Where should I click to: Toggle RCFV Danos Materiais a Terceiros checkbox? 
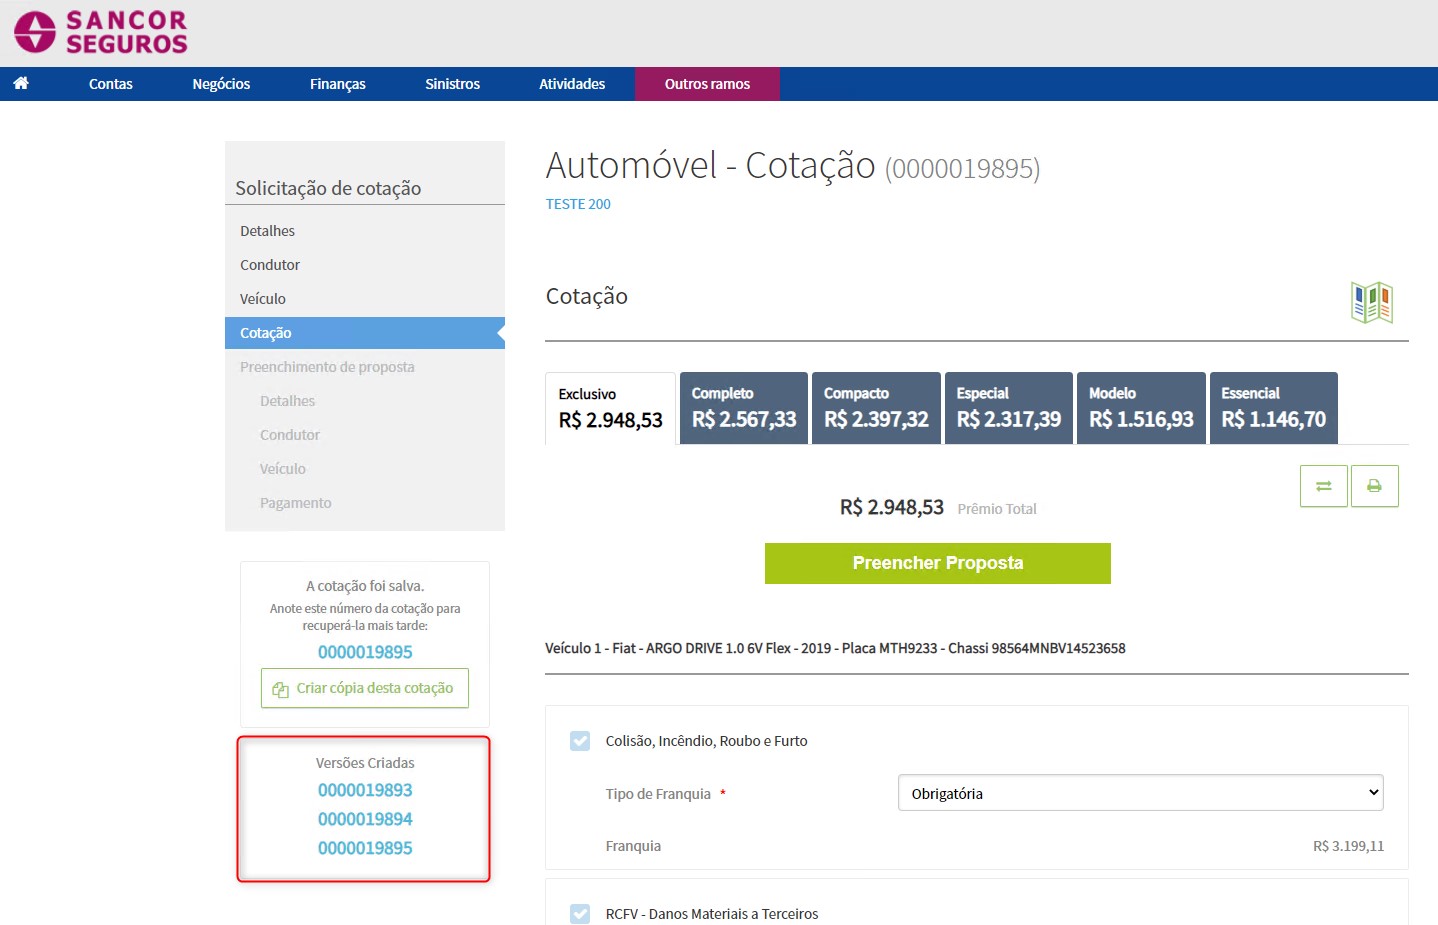580,914
